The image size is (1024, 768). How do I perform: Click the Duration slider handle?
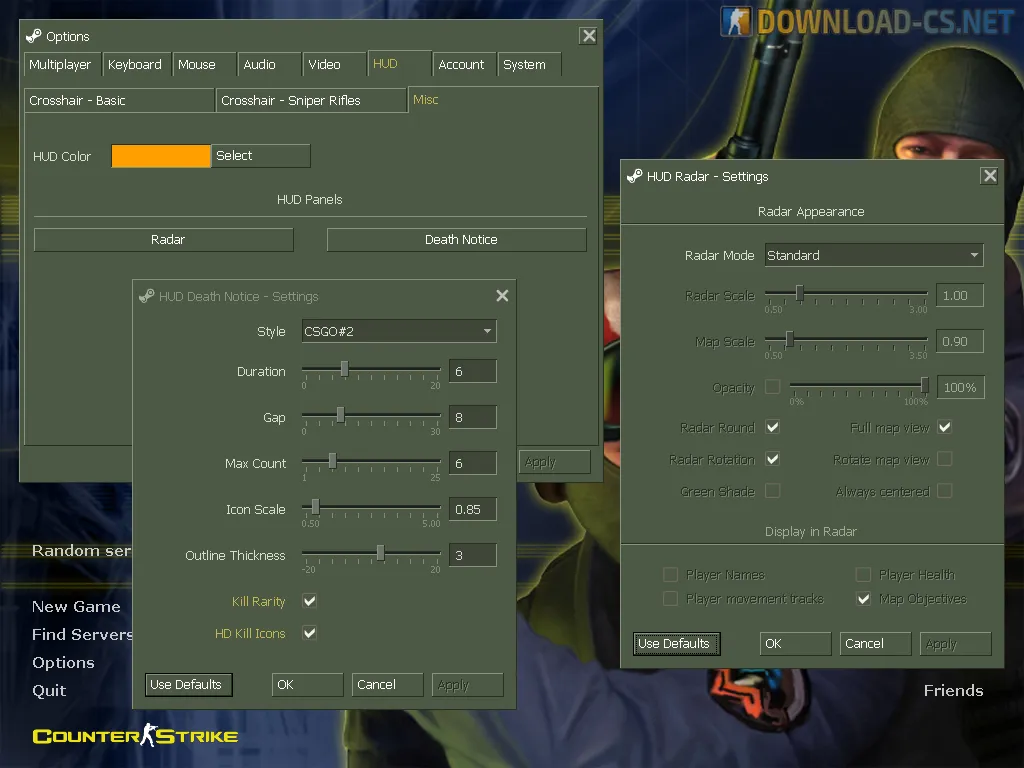[344, 369]
